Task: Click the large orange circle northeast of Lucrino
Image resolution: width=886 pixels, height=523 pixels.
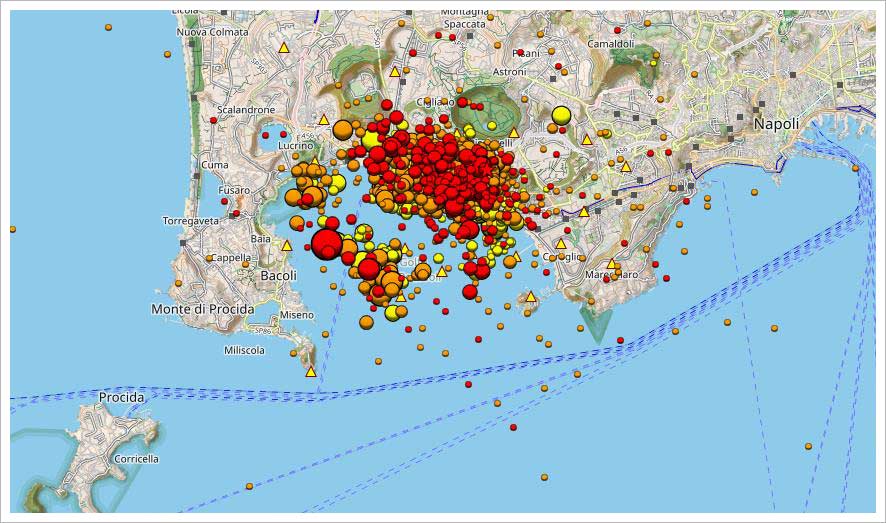Action: (342, 129)
